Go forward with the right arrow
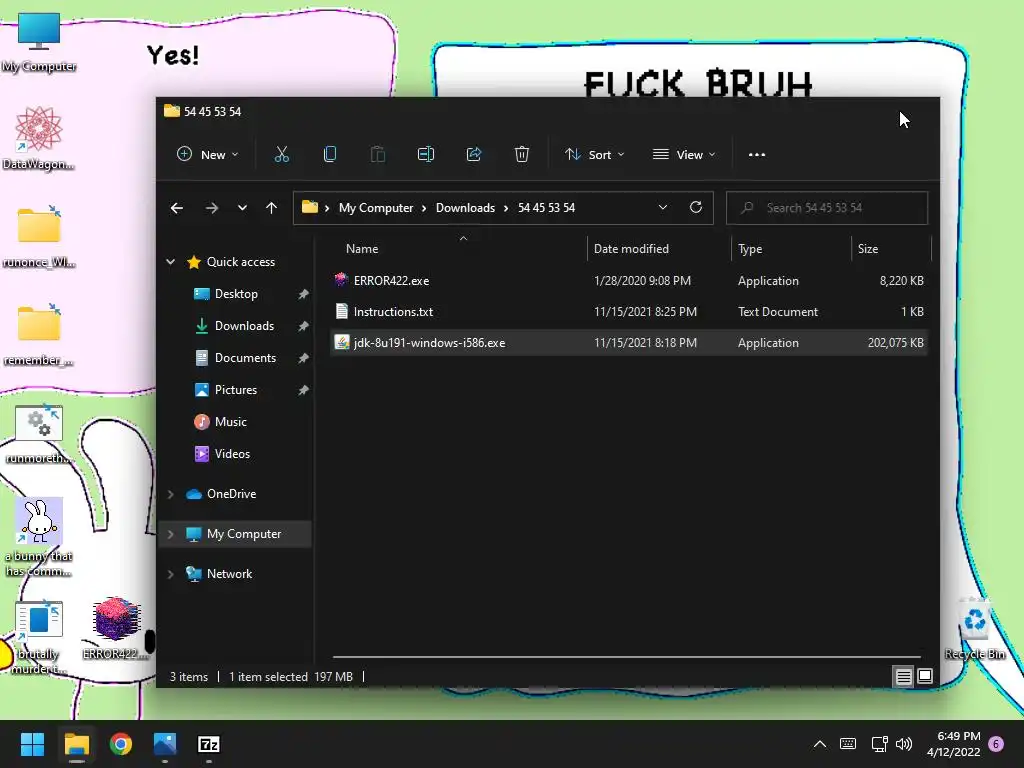 pyautogui.click(x=212, y=208)
